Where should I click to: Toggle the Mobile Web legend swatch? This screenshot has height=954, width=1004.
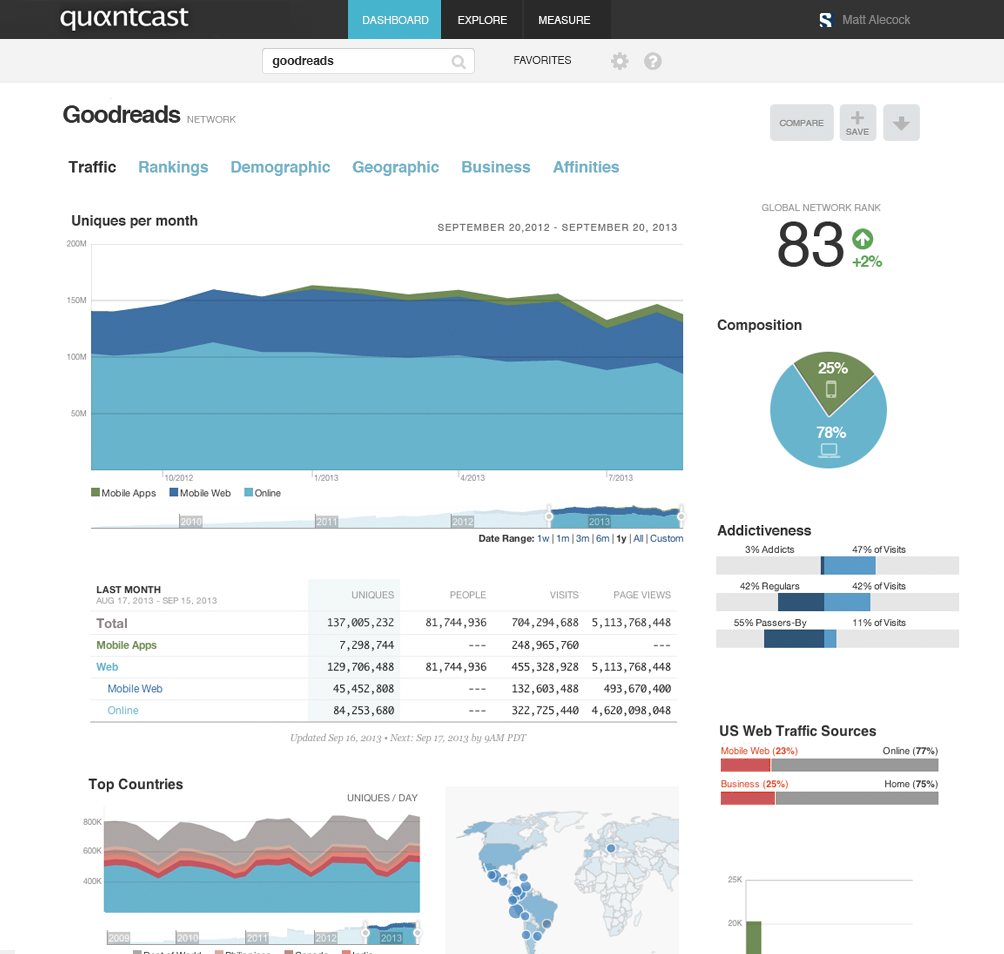pyautogui.click(x=174, y=492)
